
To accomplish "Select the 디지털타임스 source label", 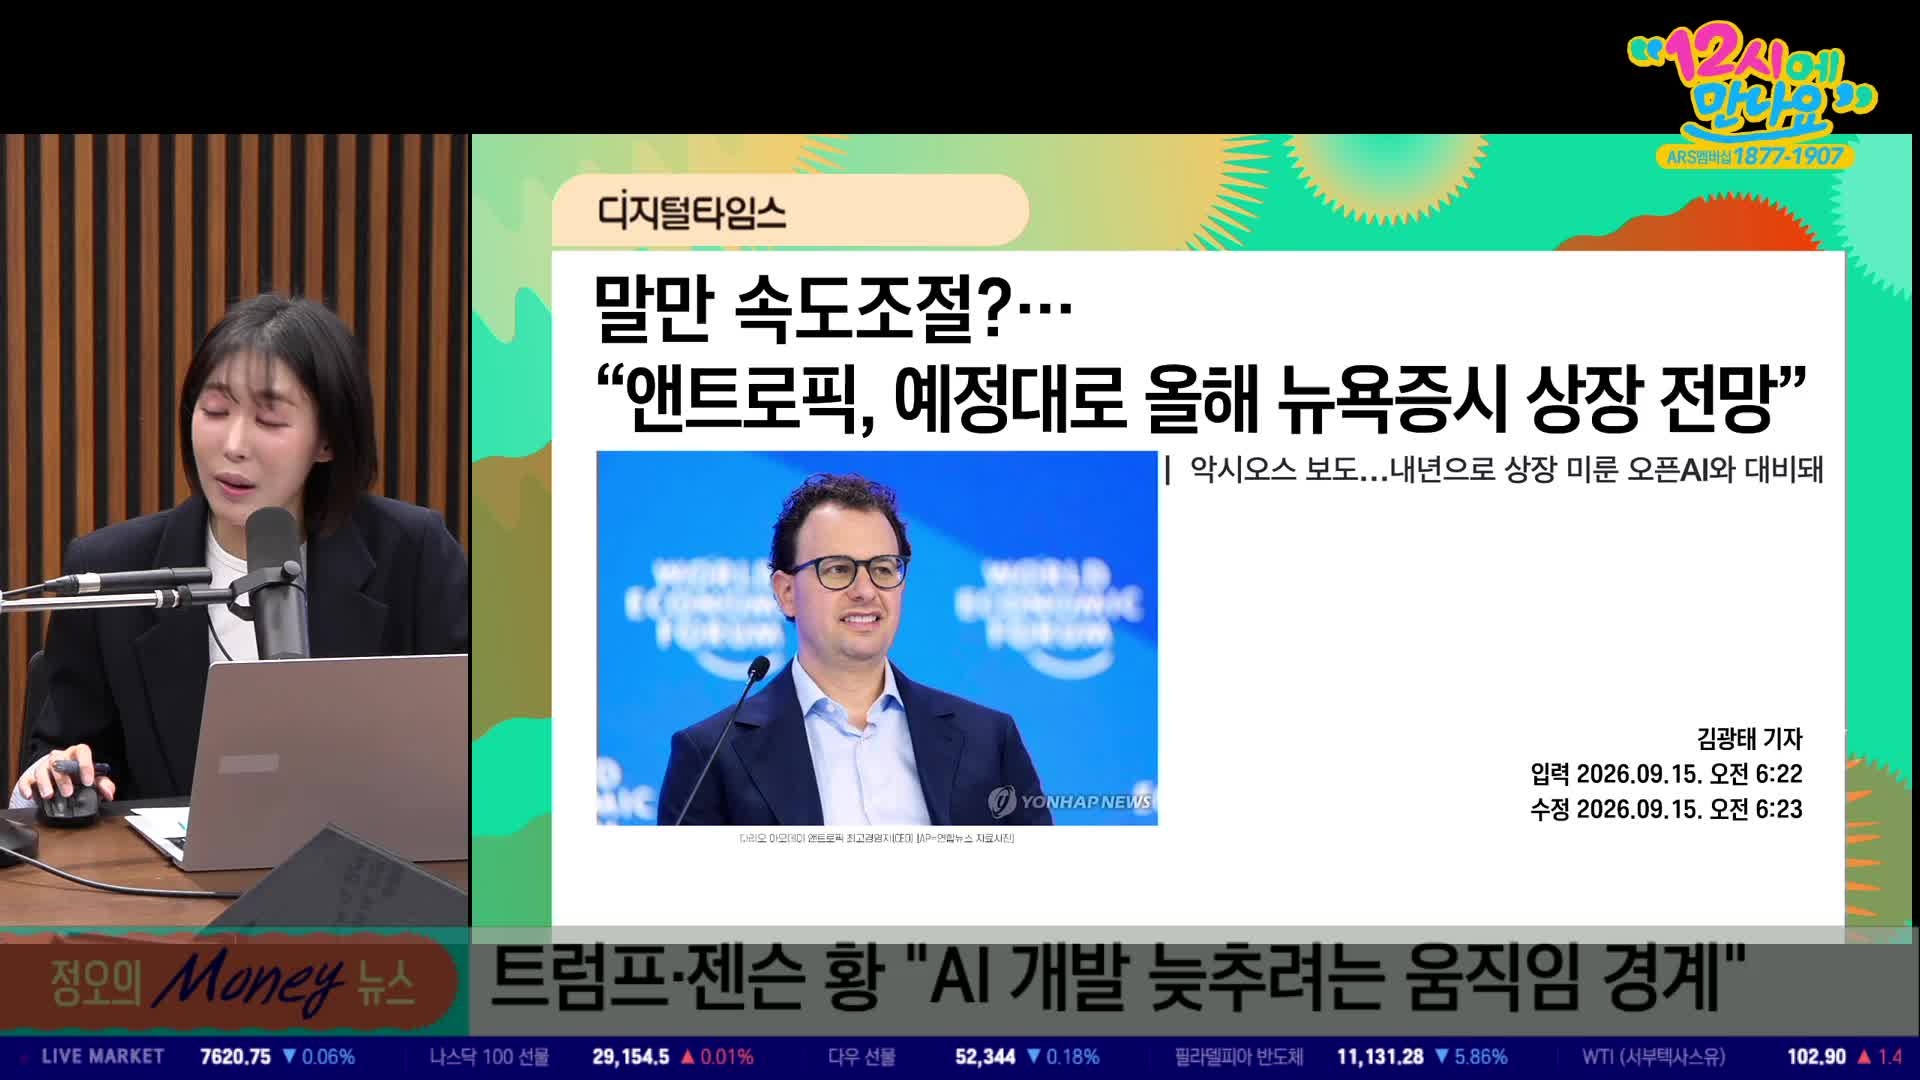I will pos(692,212).
